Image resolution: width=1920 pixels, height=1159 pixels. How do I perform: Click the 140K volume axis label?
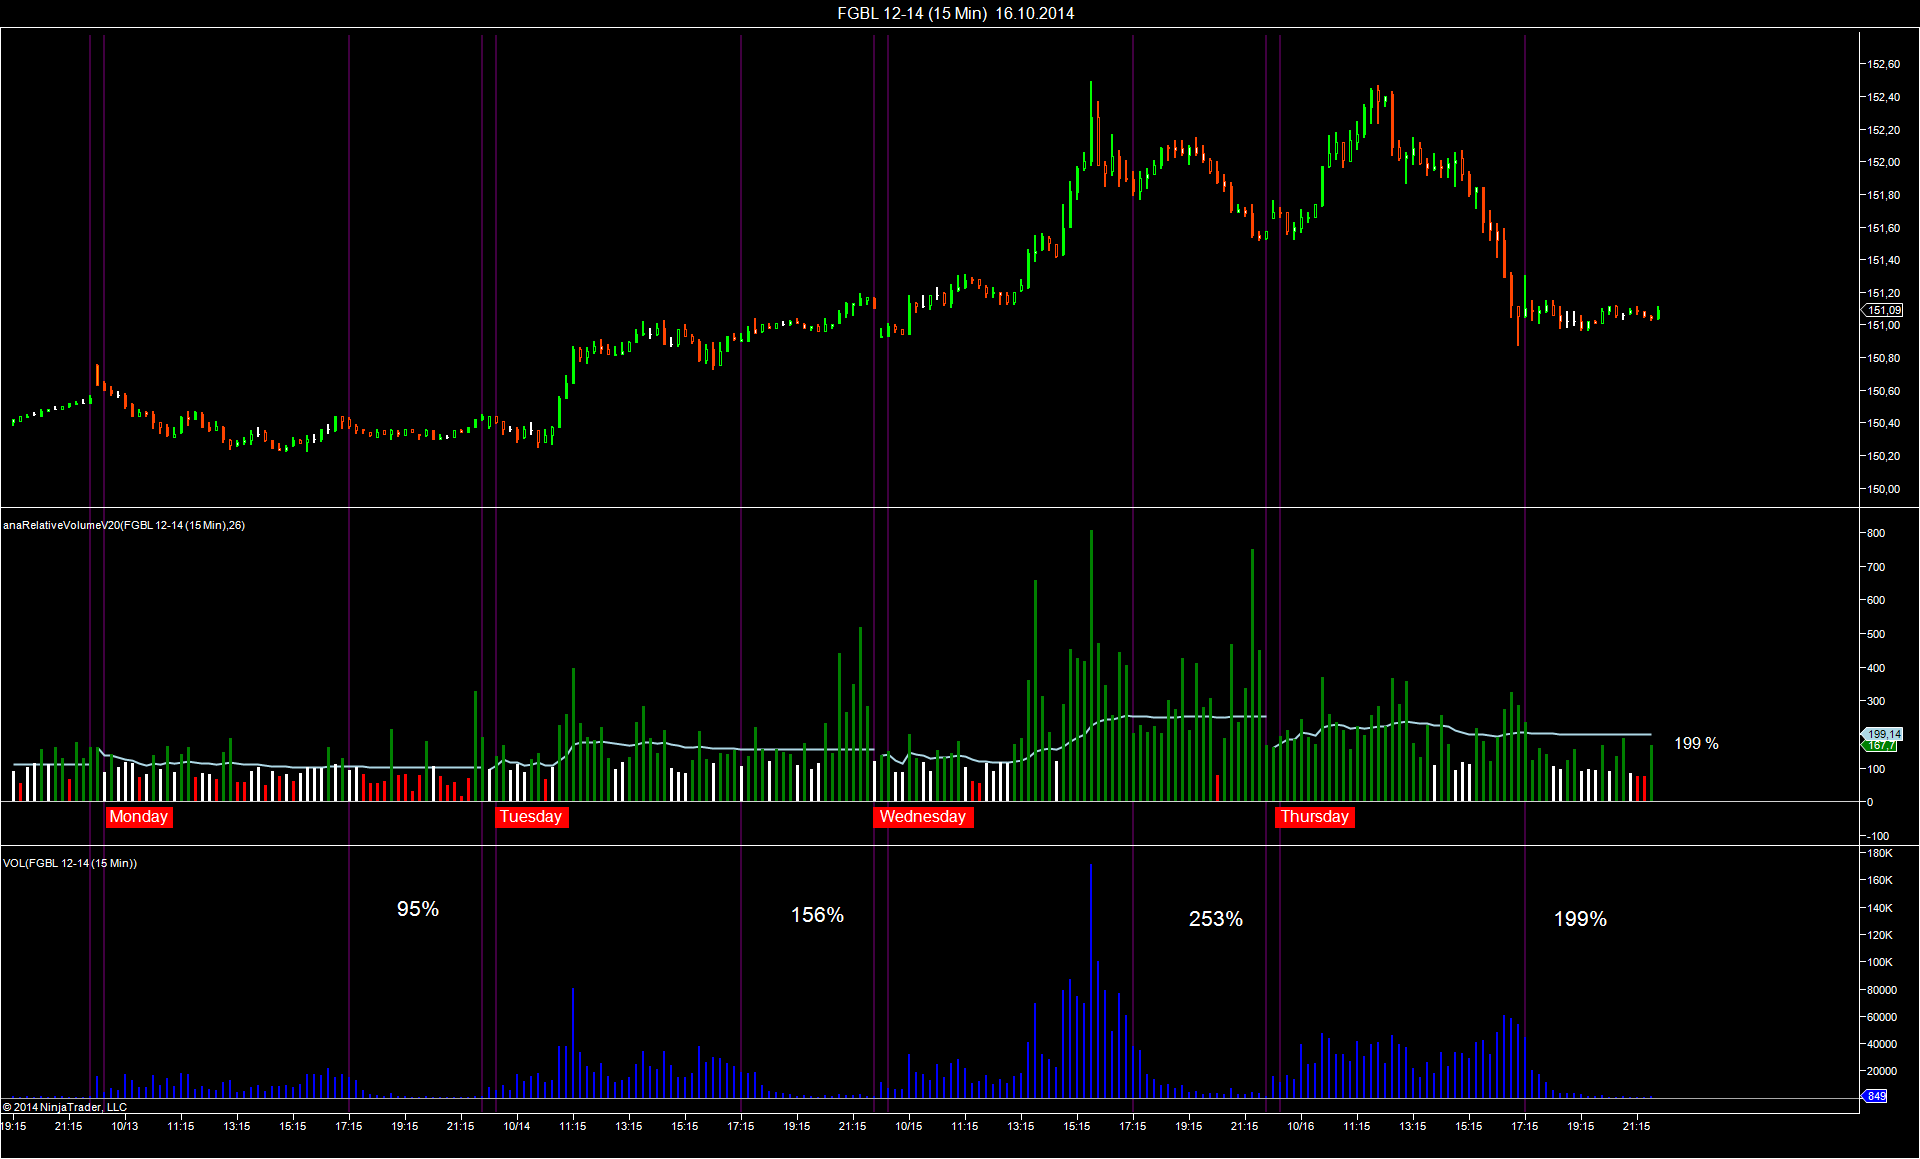(x=1880, y=908)
